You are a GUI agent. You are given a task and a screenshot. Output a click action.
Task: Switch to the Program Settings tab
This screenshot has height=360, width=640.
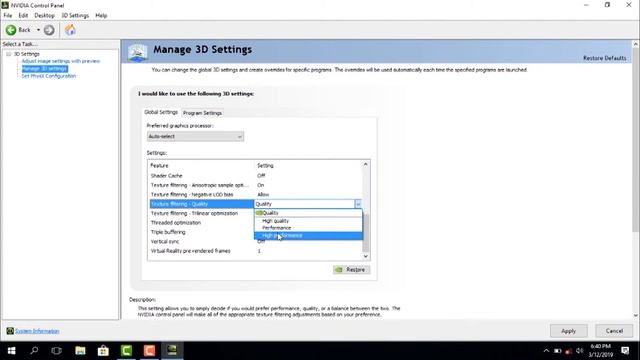coord(202,113)
